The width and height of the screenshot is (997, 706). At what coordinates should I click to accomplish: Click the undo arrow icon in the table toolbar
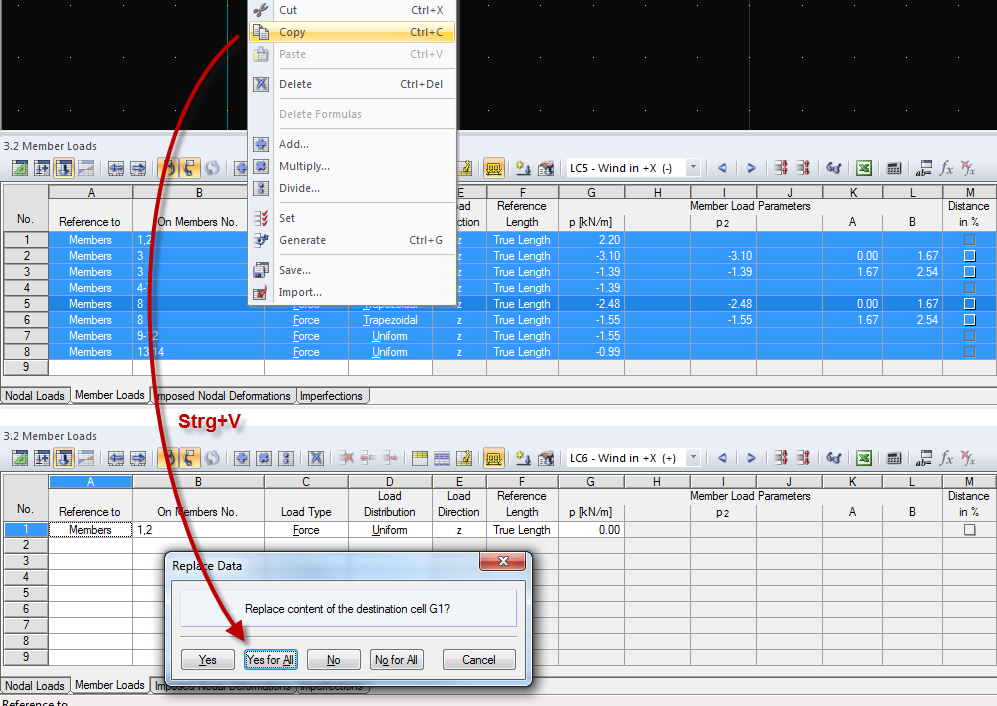(x=167, y=167)
